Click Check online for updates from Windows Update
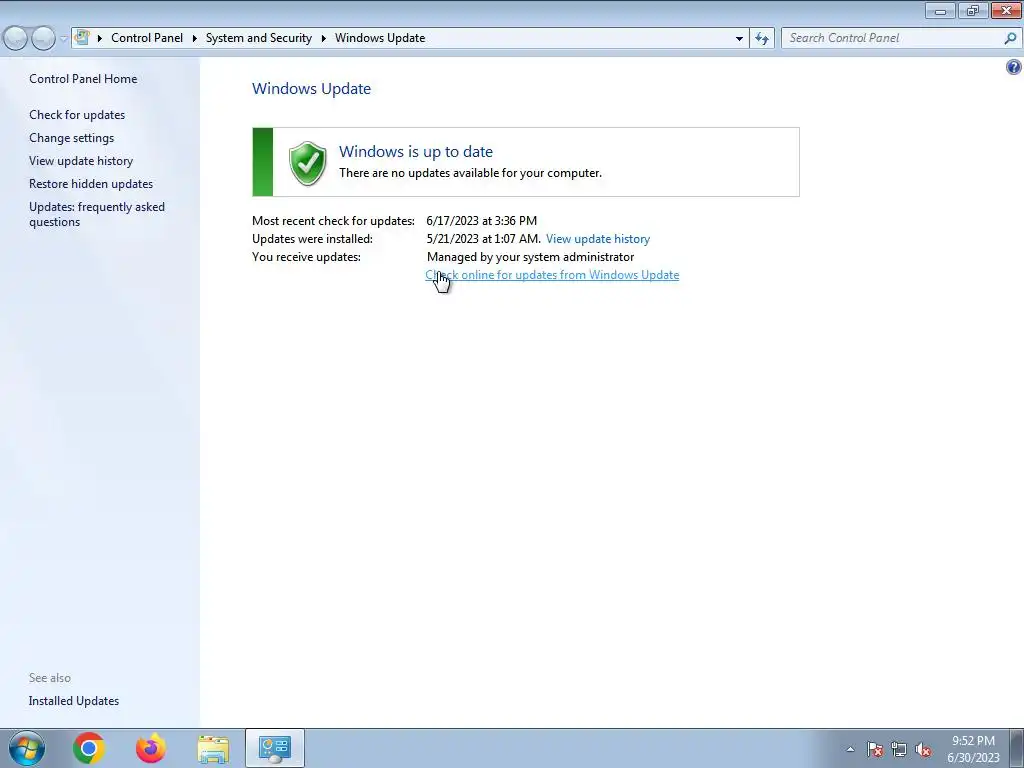Viewport: 1024px width, 768px height. coord(552,275)
